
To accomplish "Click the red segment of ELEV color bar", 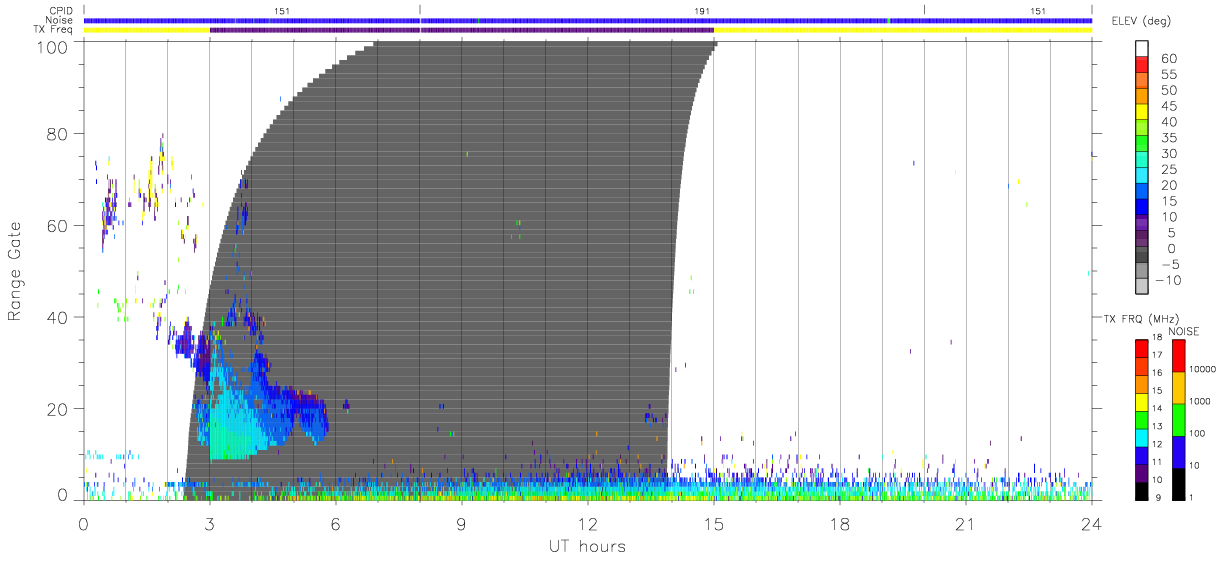I will pyautogui.click(x=1142, y=63).
